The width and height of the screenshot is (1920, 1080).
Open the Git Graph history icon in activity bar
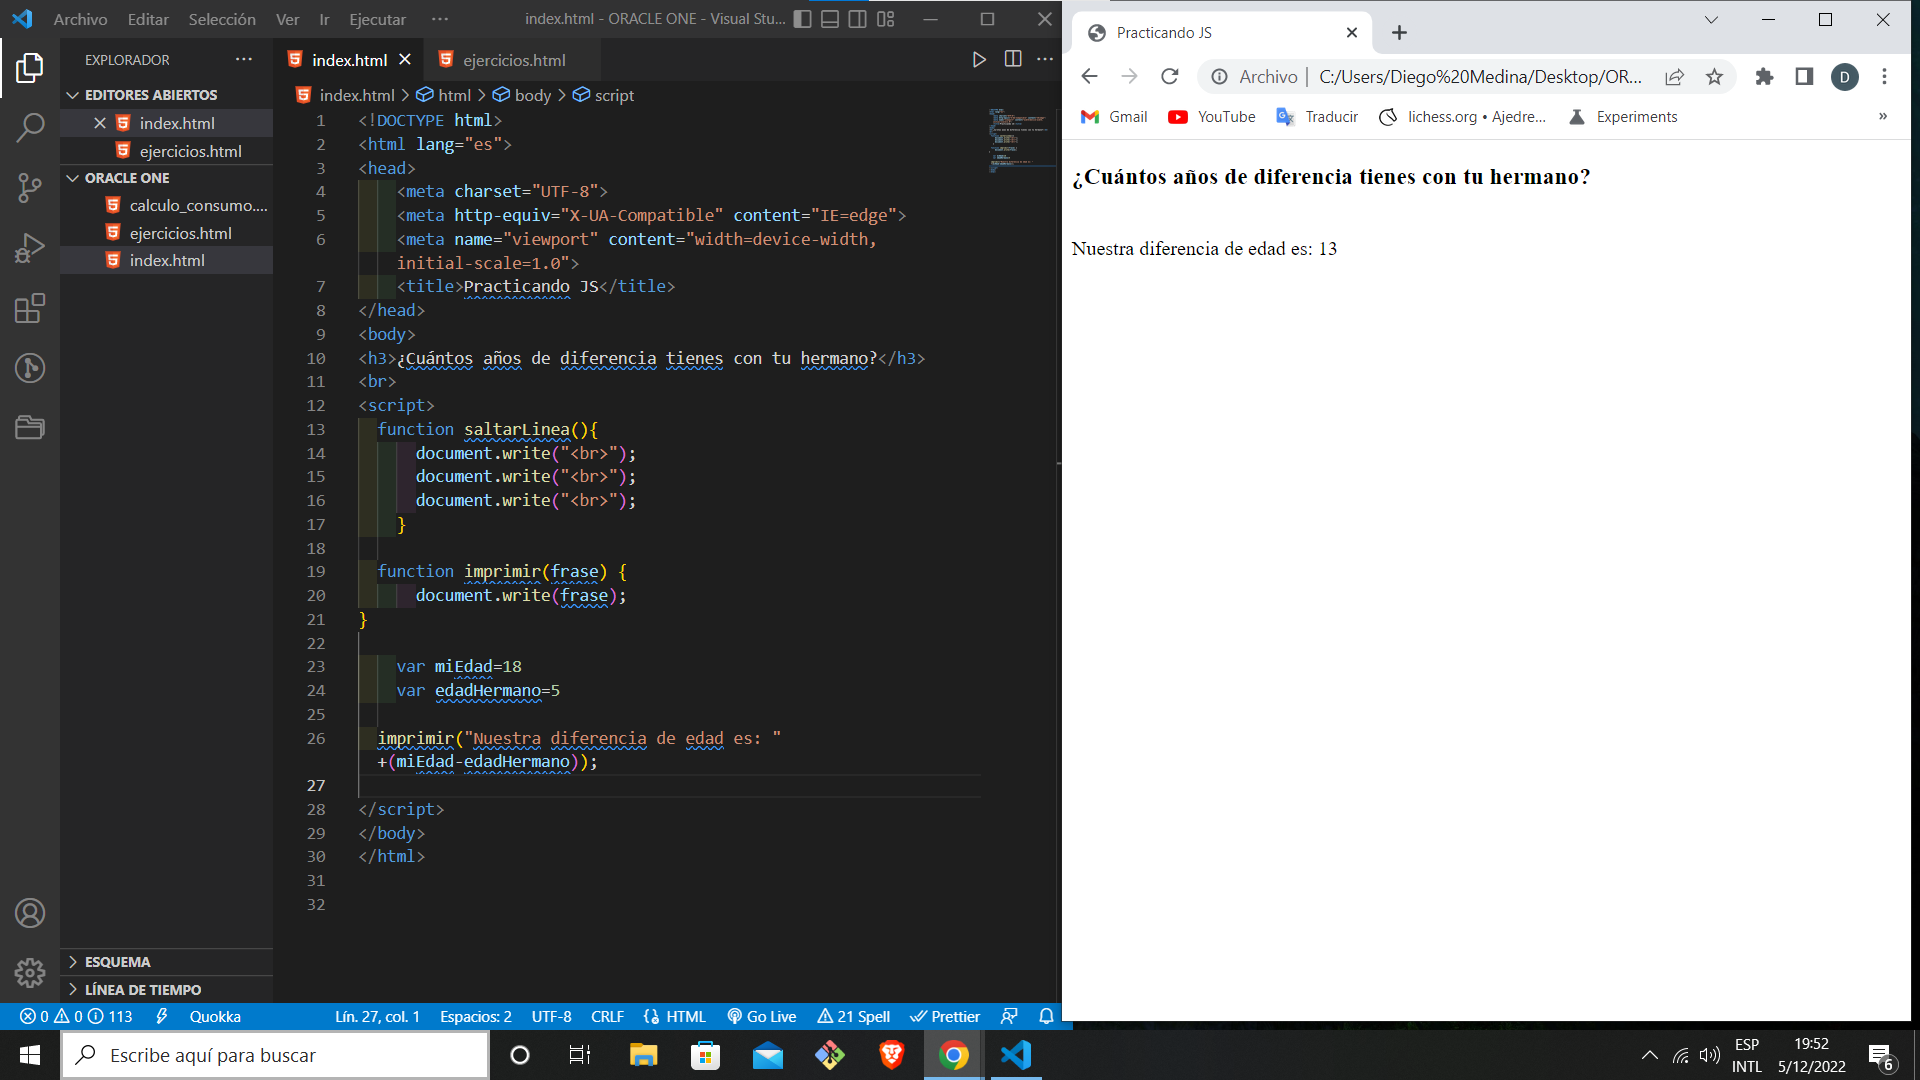click(30, 368)
